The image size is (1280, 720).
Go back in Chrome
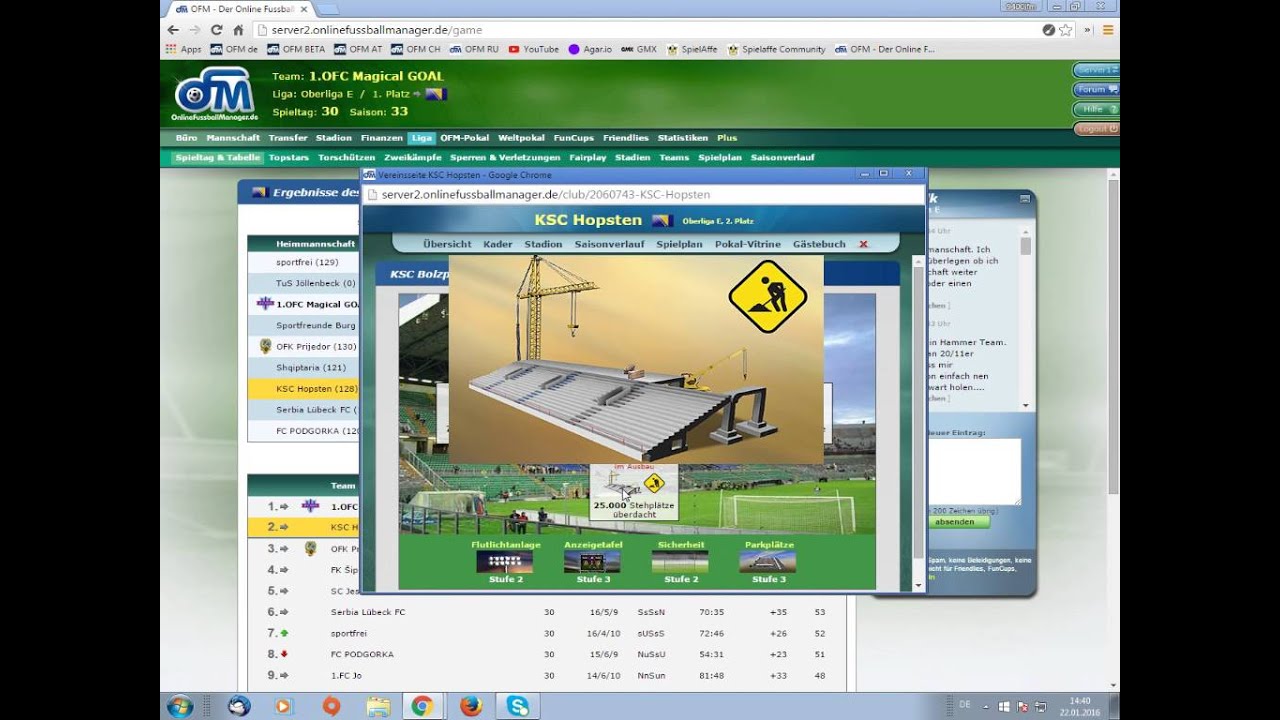pyautogui.click(x=172, y=30)
